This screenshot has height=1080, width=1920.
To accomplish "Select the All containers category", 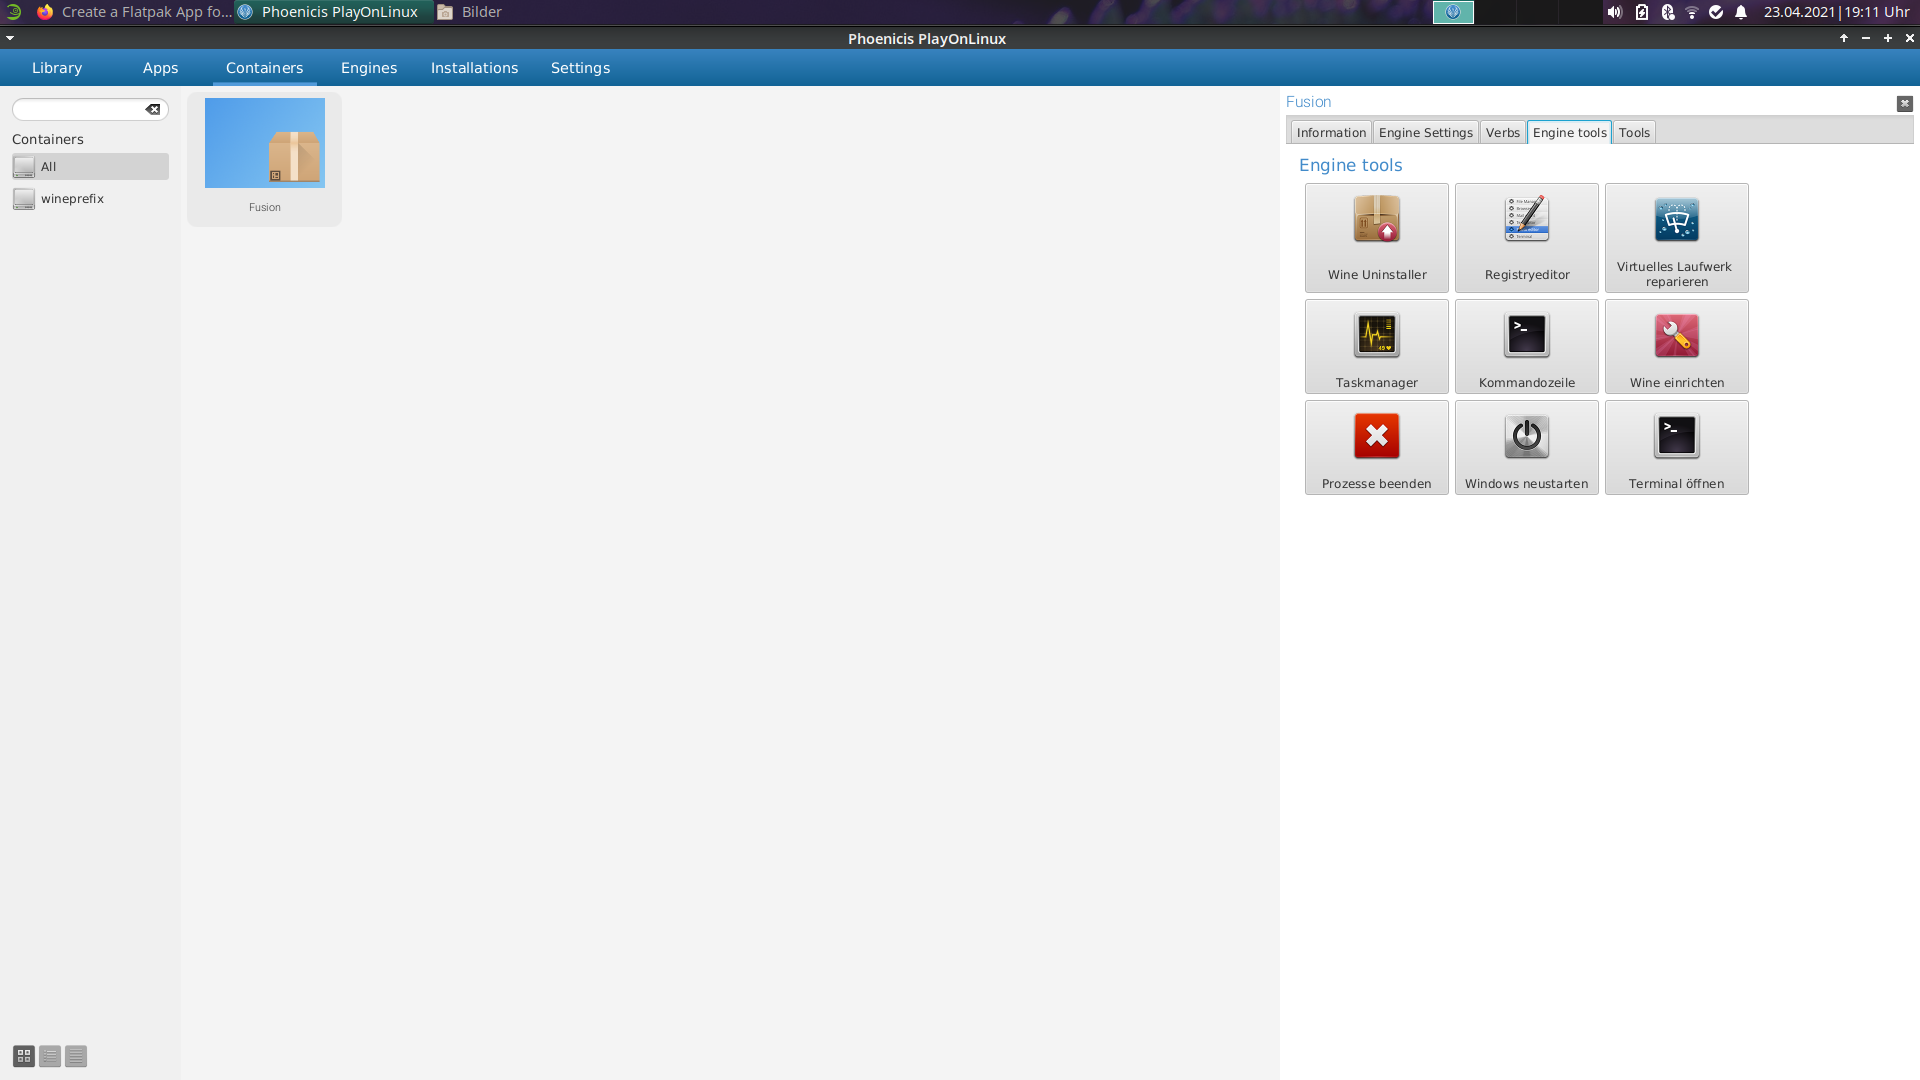I will tap(90, 167).
